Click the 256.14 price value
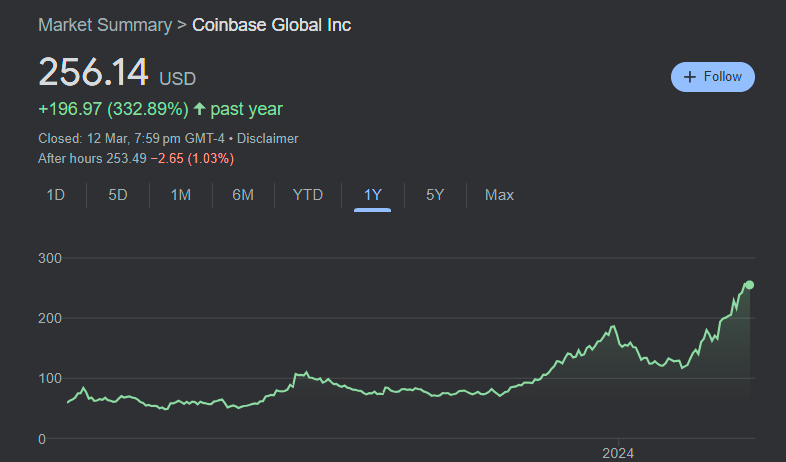The height and width of the screenshot is (462, 786). coord(93,72)
